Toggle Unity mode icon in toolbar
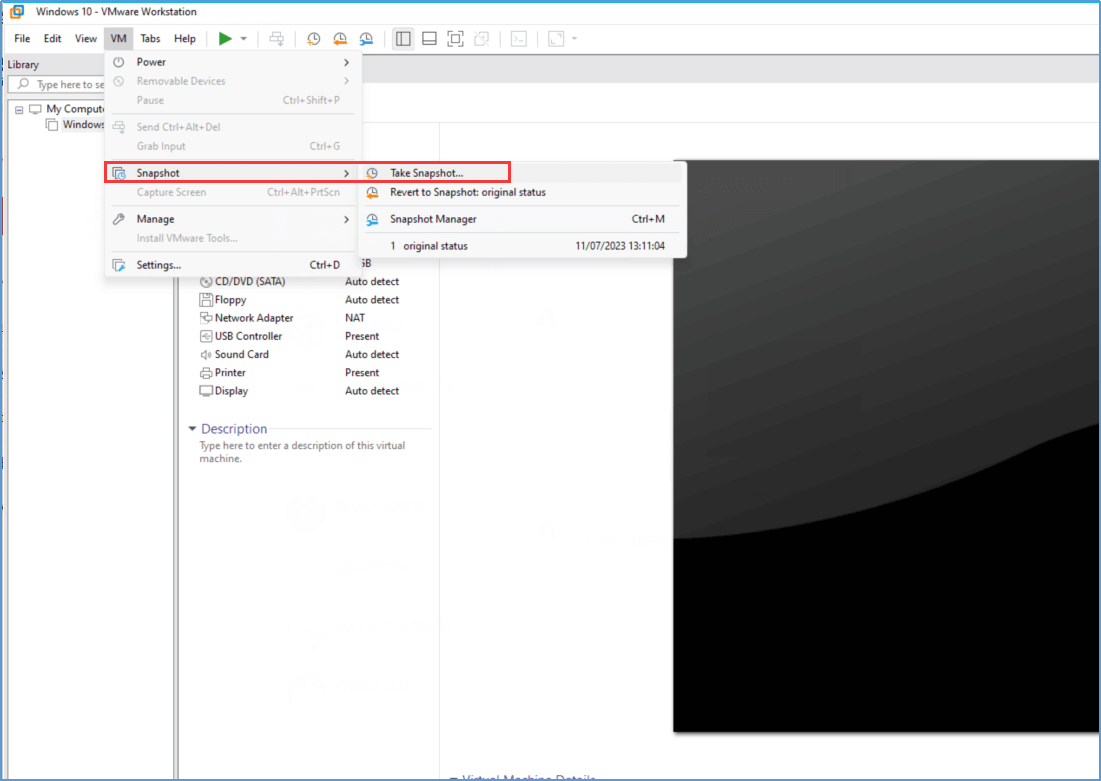The width and height of the screenshot is (1101, 781). (481, 38)
